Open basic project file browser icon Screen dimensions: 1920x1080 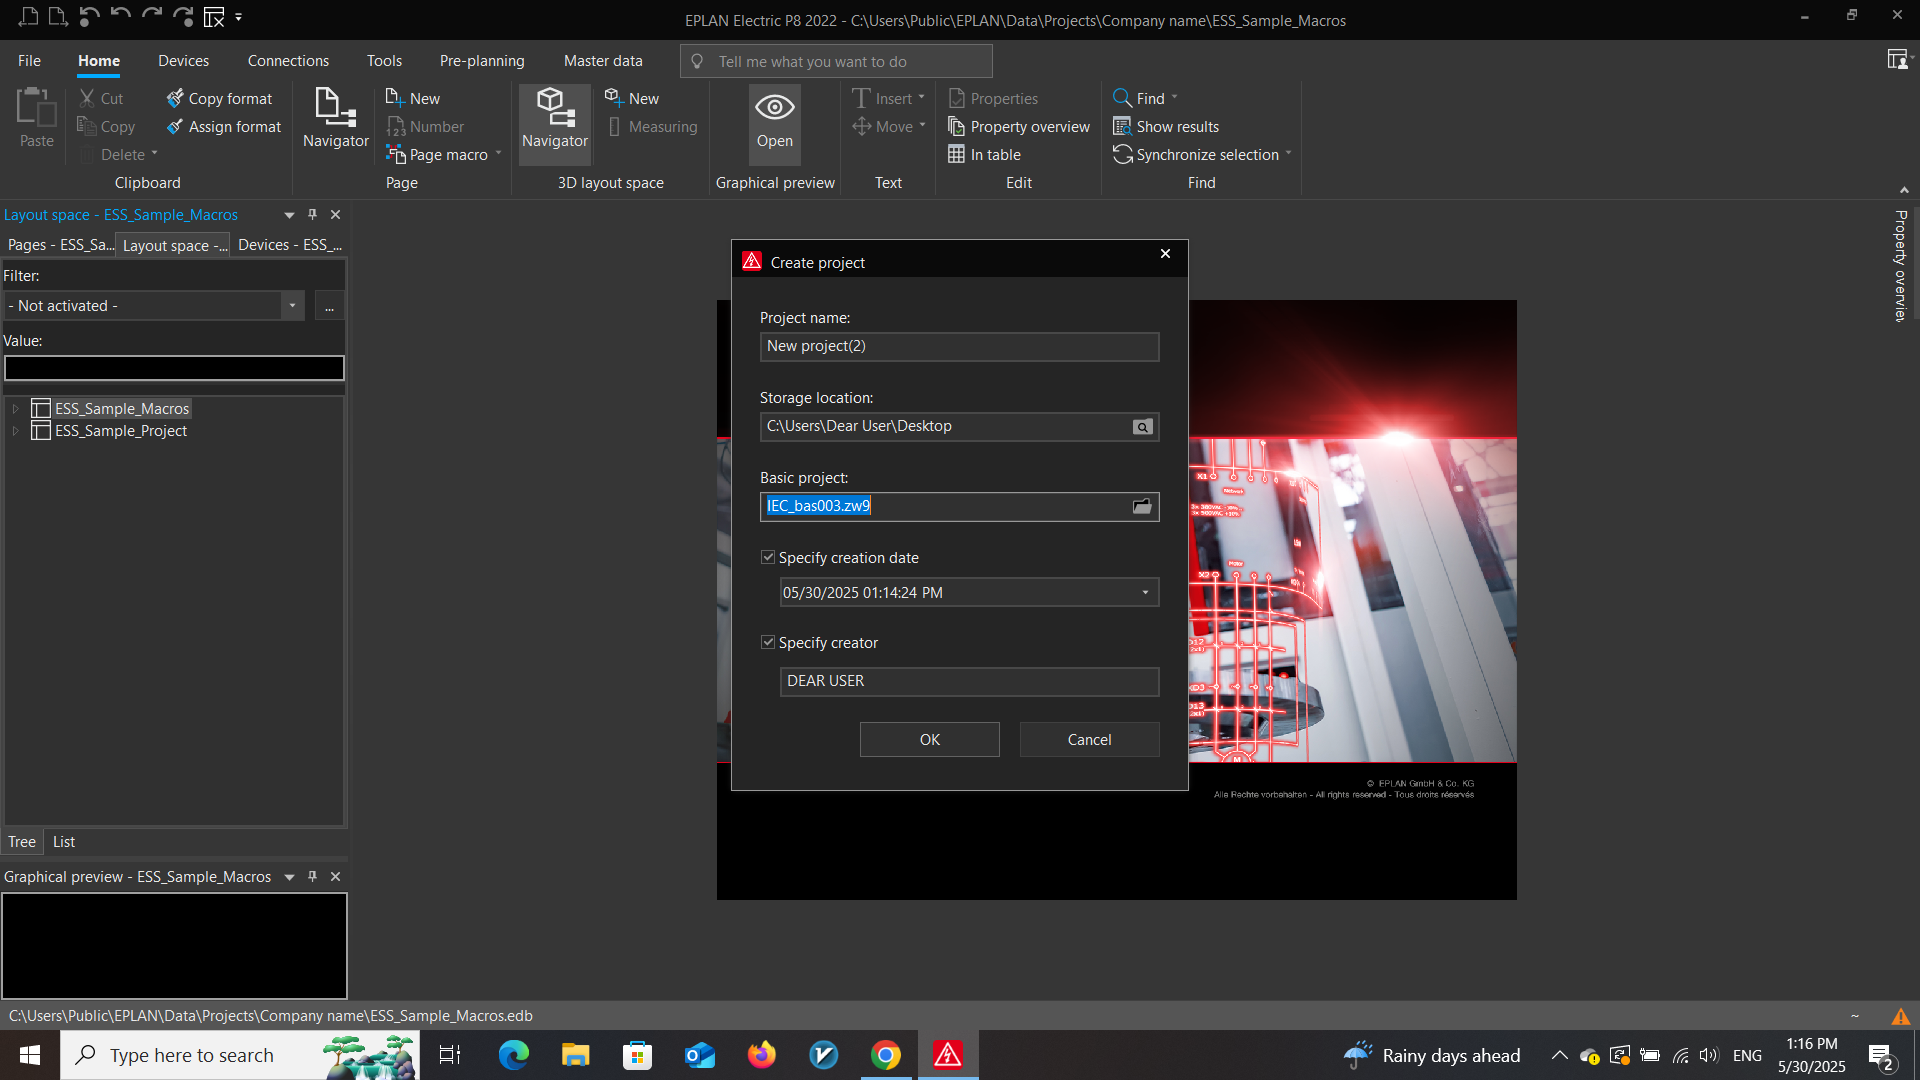(x=1142, y=507)
